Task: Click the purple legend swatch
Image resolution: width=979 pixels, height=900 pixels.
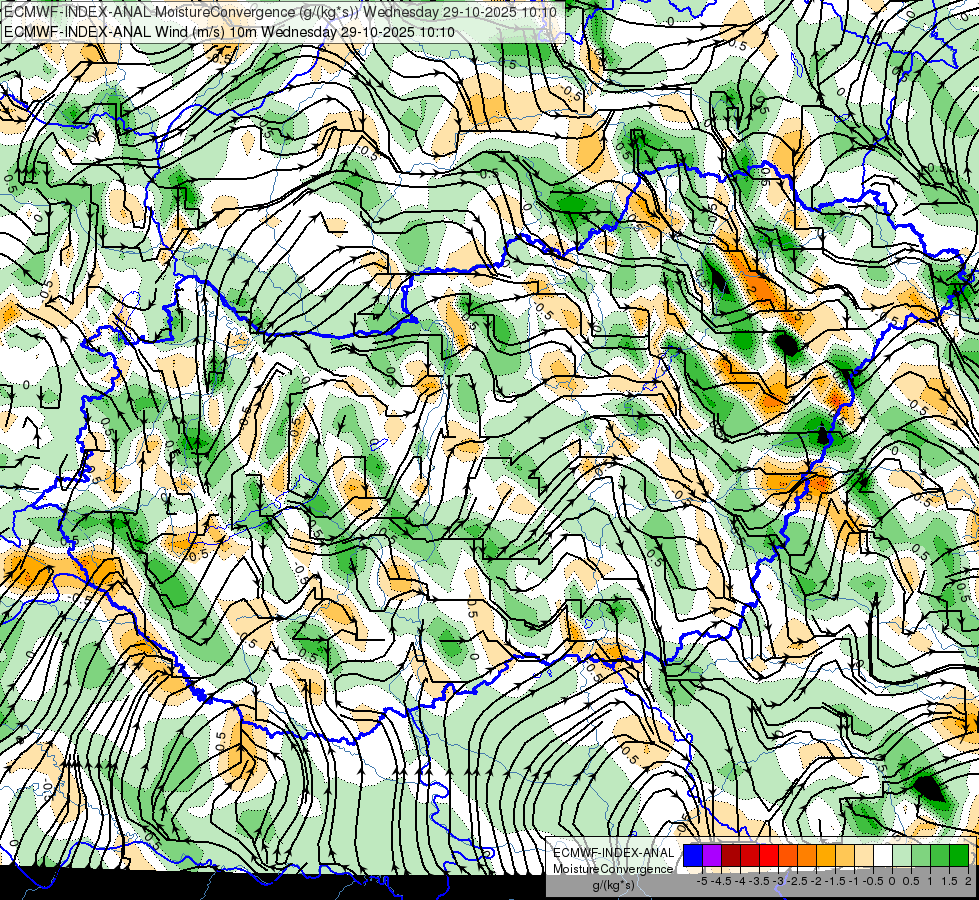Action: 712,855
